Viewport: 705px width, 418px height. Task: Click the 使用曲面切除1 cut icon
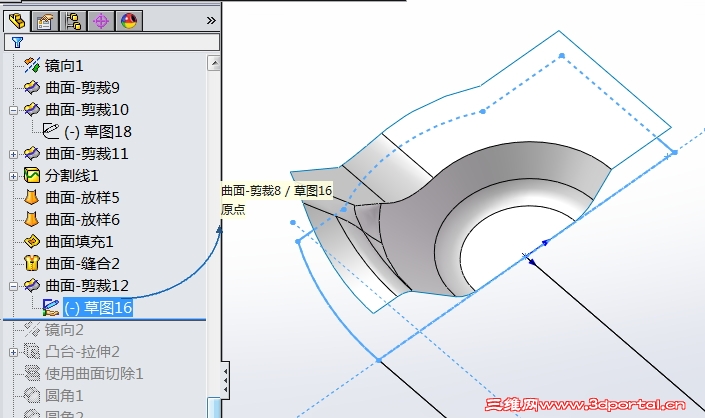[32, 374]
